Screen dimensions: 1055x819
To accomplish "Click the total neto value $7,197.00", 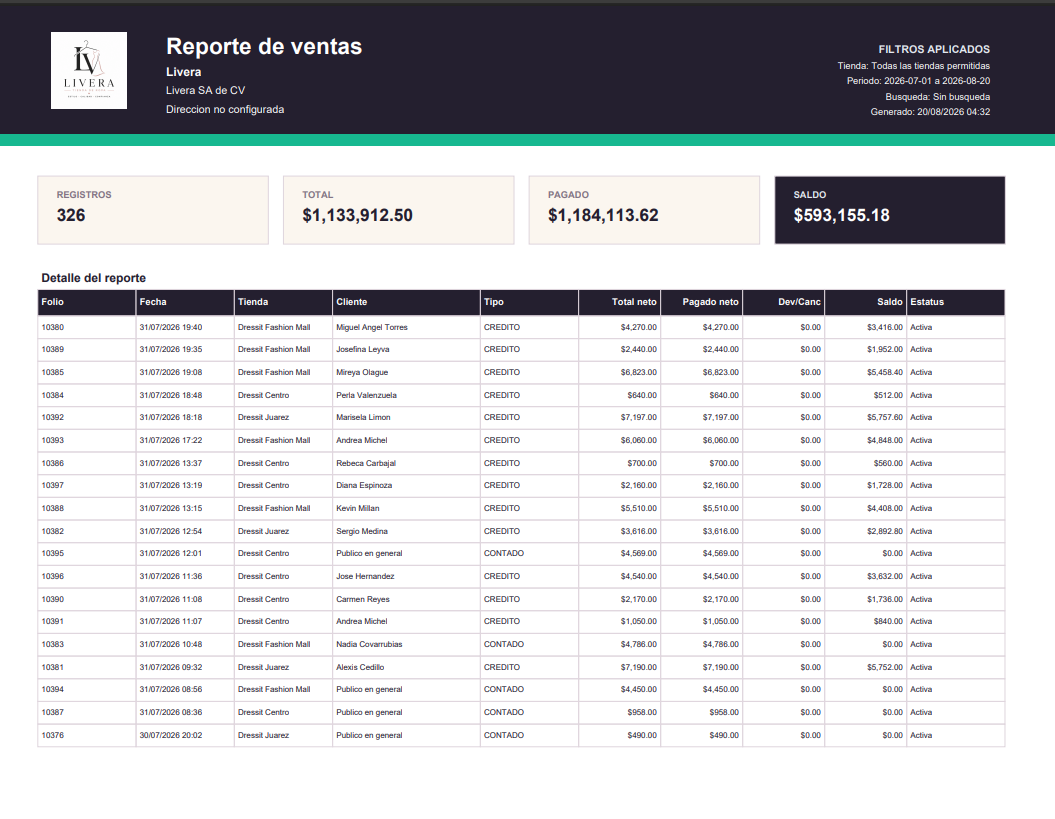I will [x=639, y=417].
